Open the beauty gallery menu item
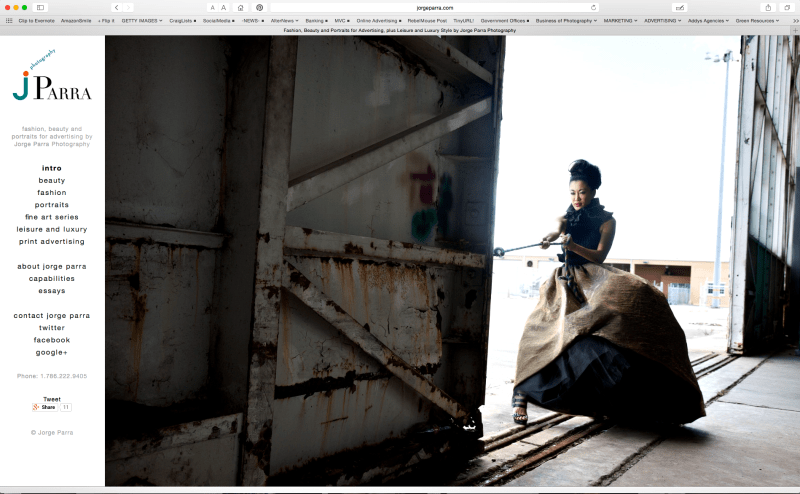The image size is (800, 494). click(x=52, y=180)
